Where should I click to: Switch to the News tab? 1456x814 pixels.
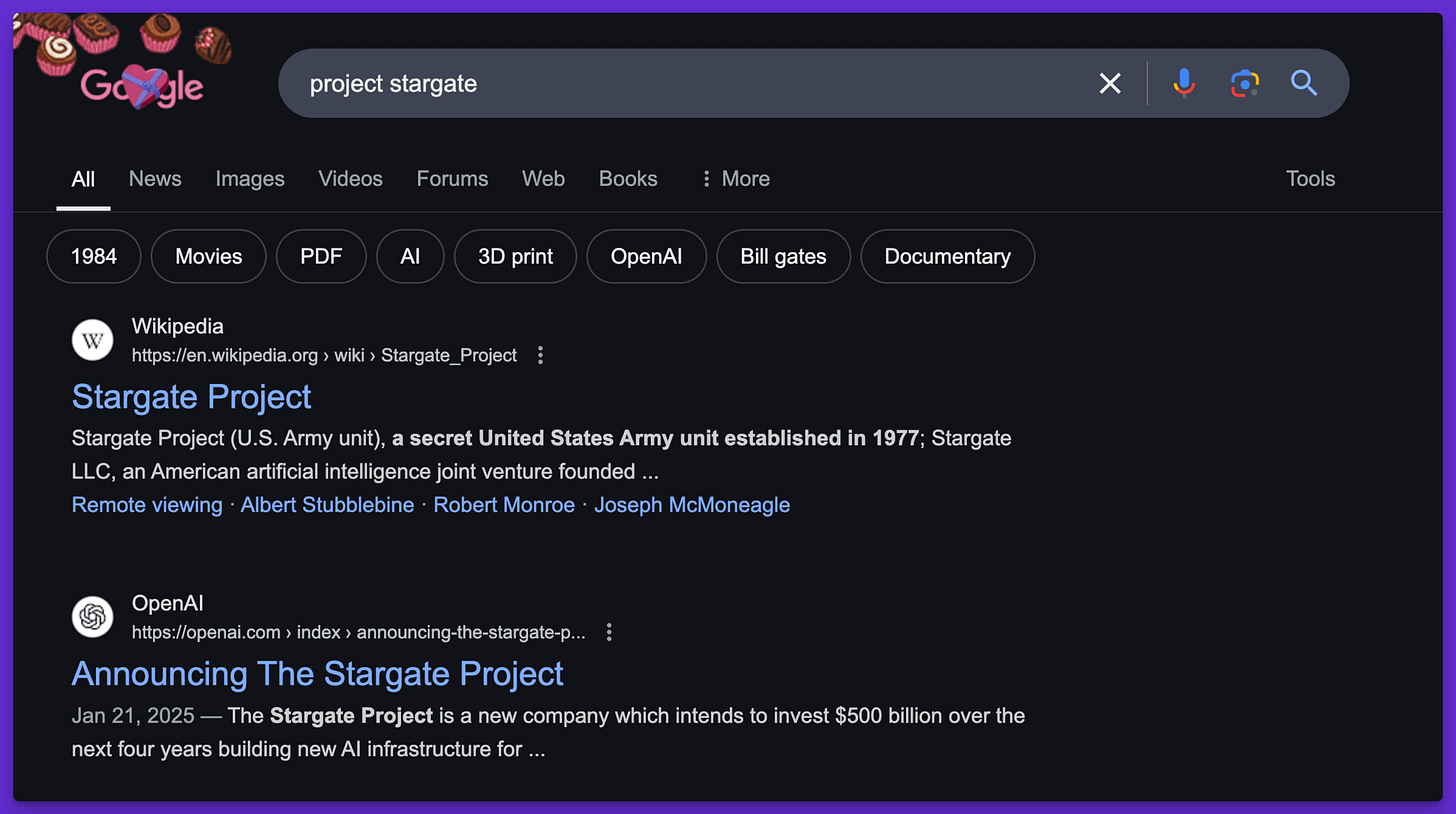pos(155,178)
